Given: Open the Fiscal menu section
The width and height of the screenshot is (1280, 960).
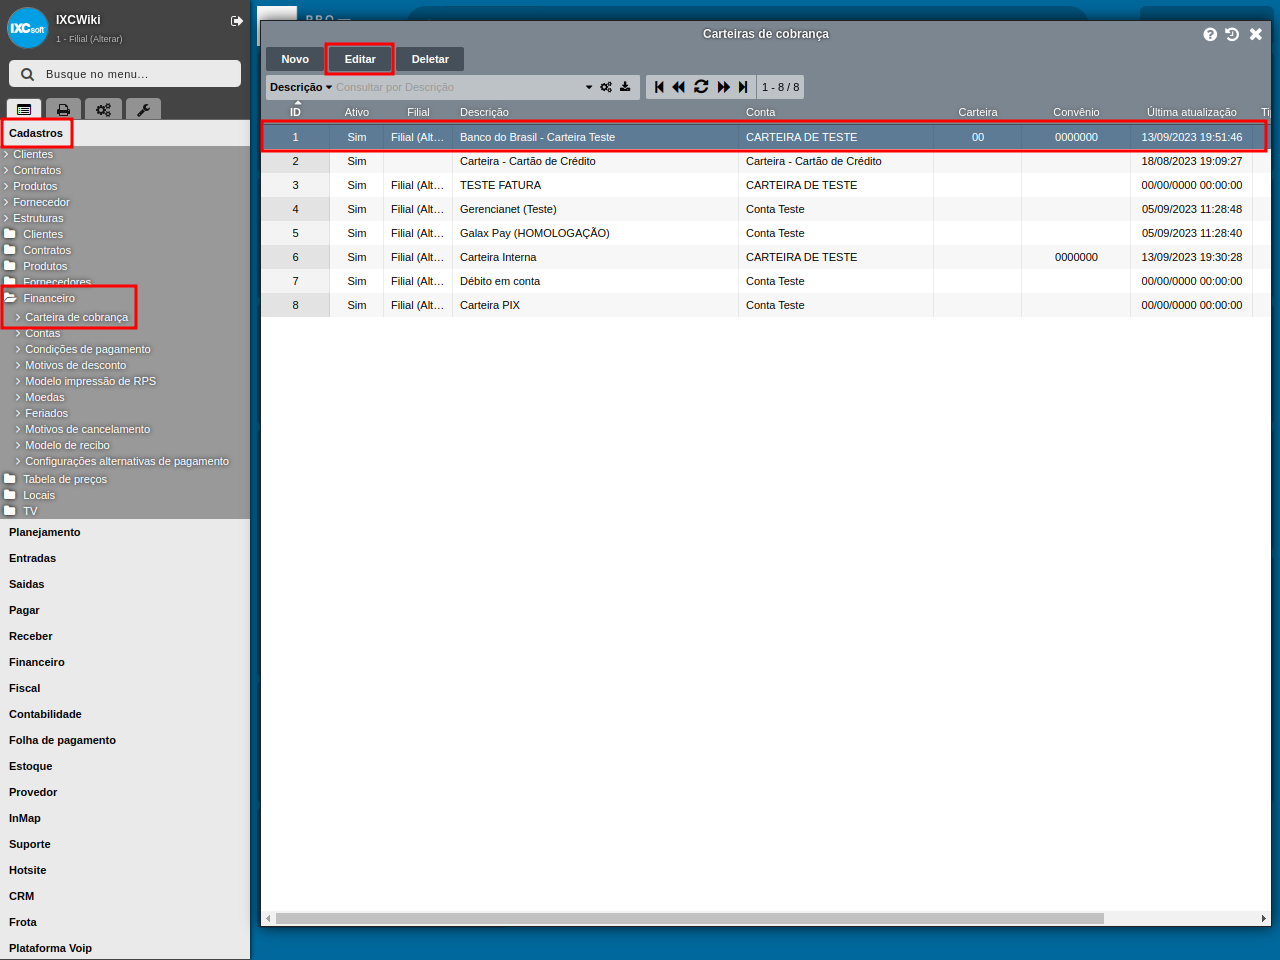Looking at the screenshot, I should coord(25,688).
